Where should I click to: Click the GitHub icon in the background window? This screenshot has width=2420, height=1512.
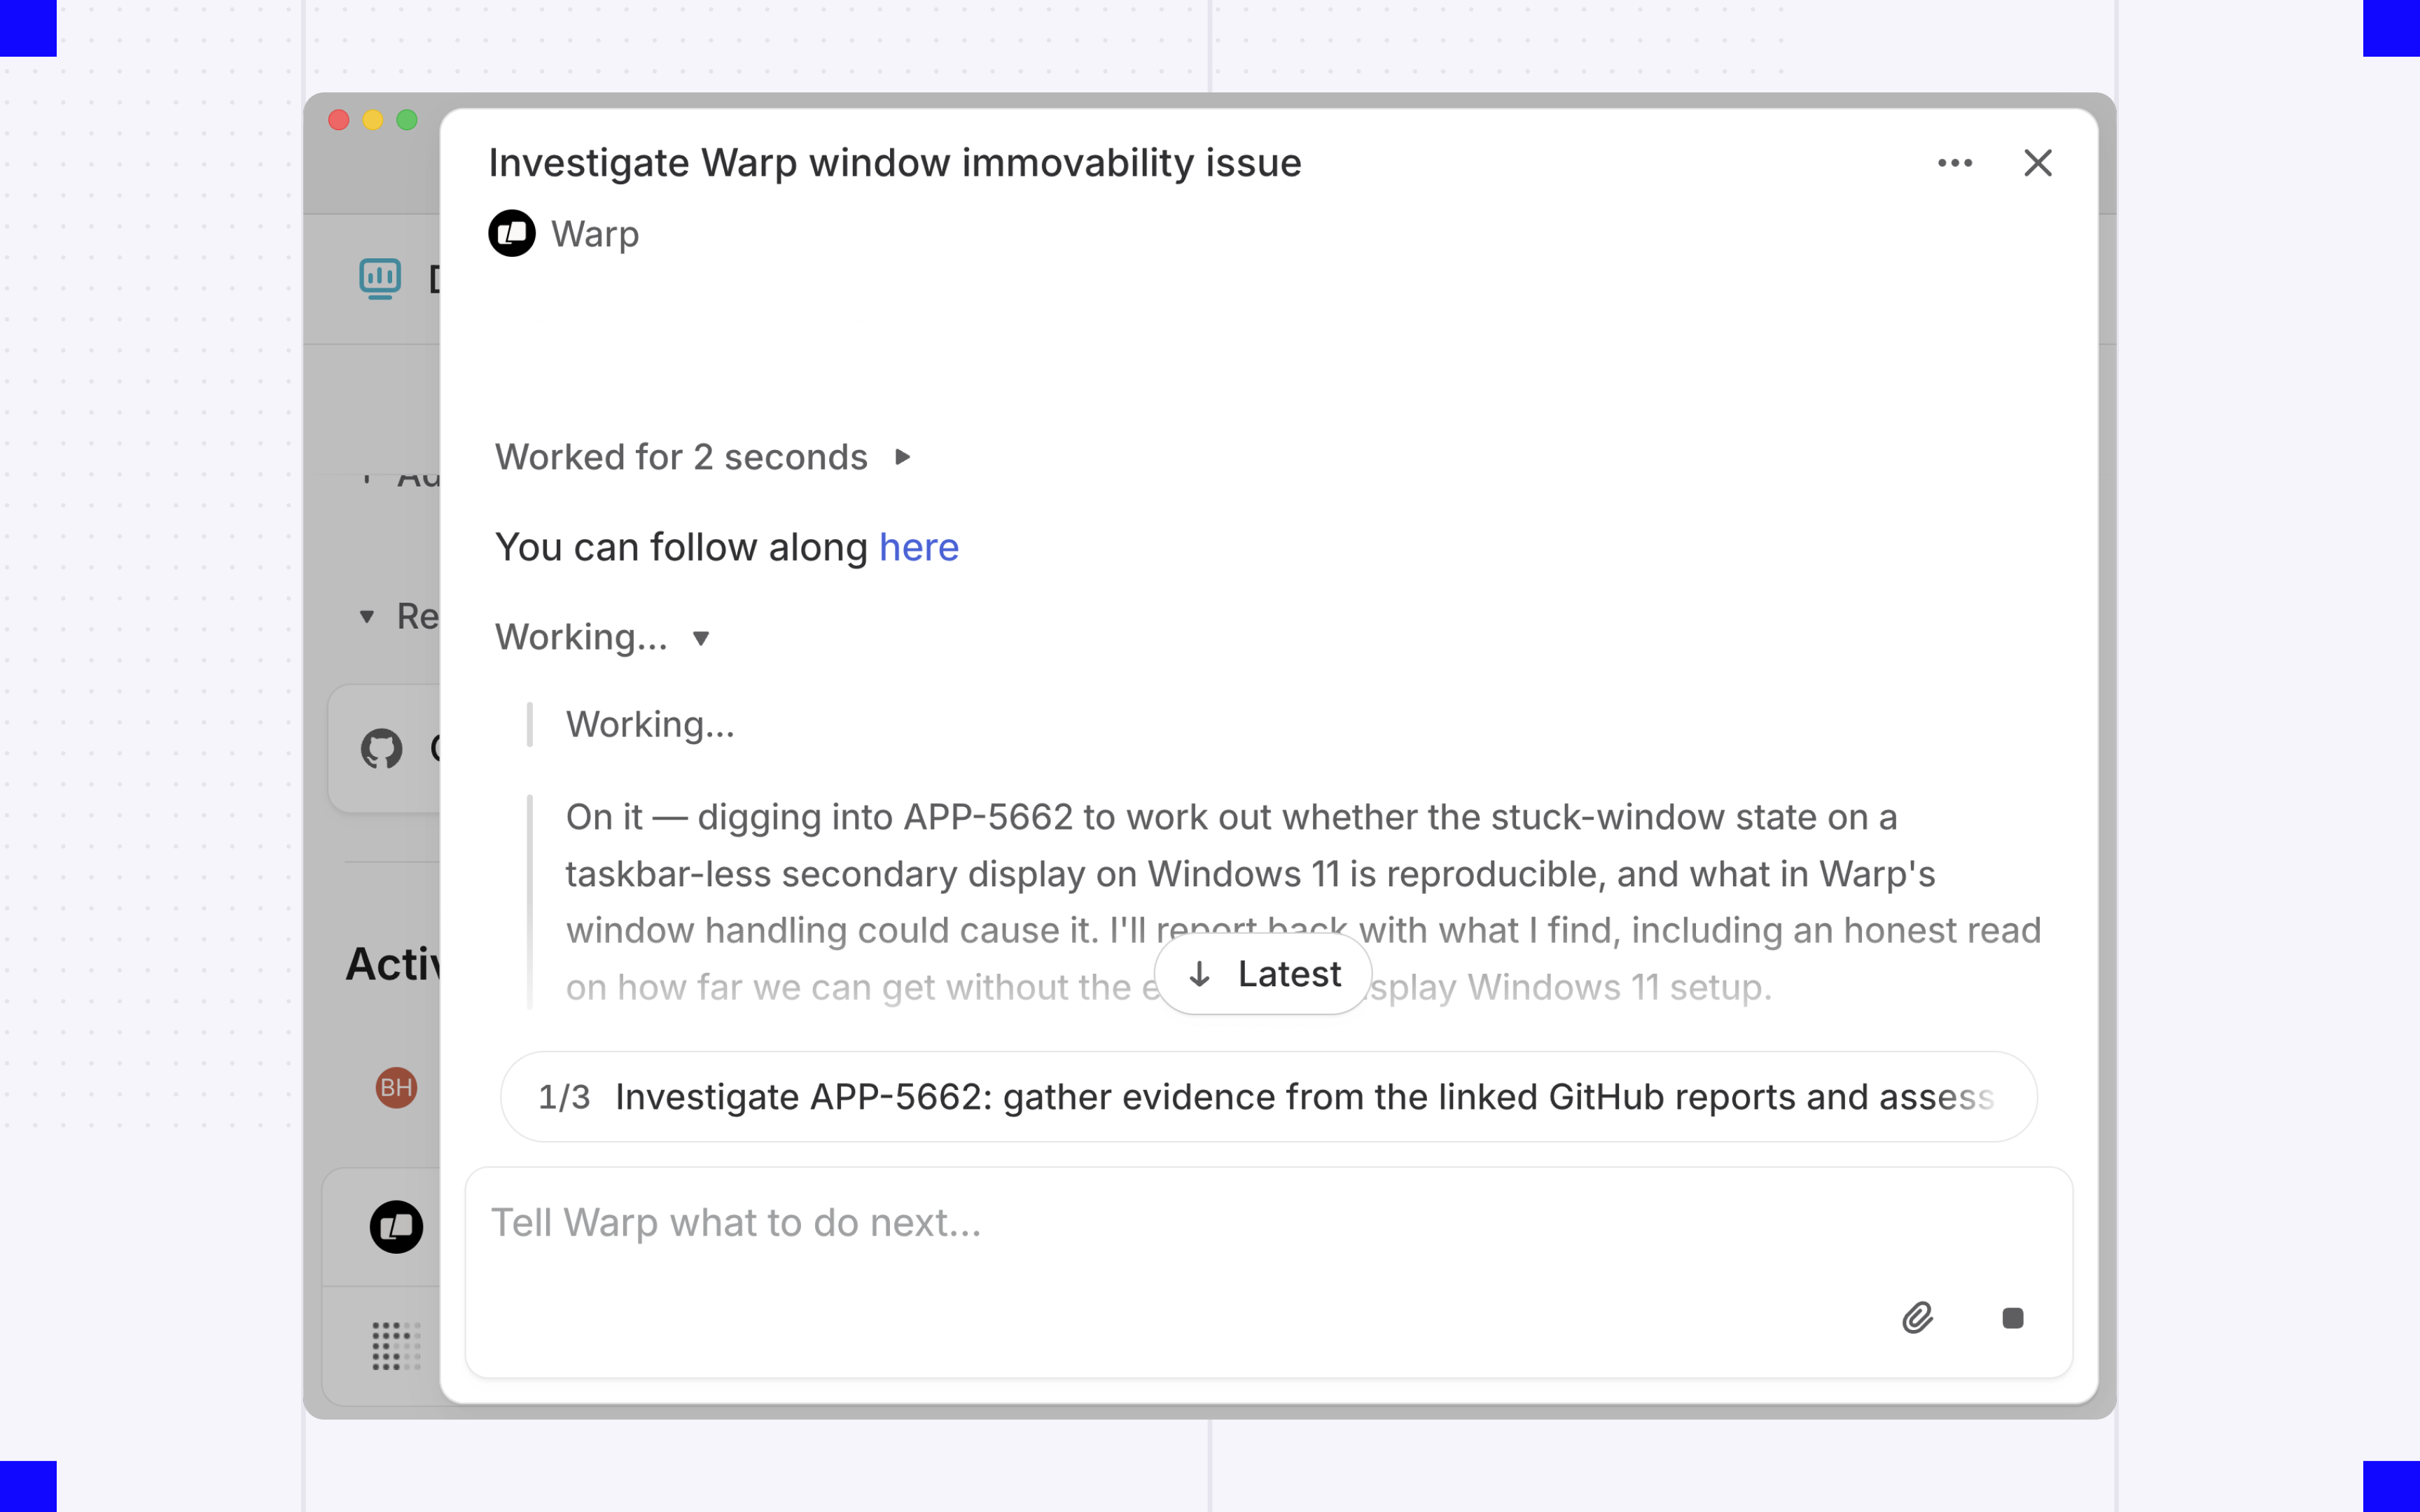click(381, 748)
